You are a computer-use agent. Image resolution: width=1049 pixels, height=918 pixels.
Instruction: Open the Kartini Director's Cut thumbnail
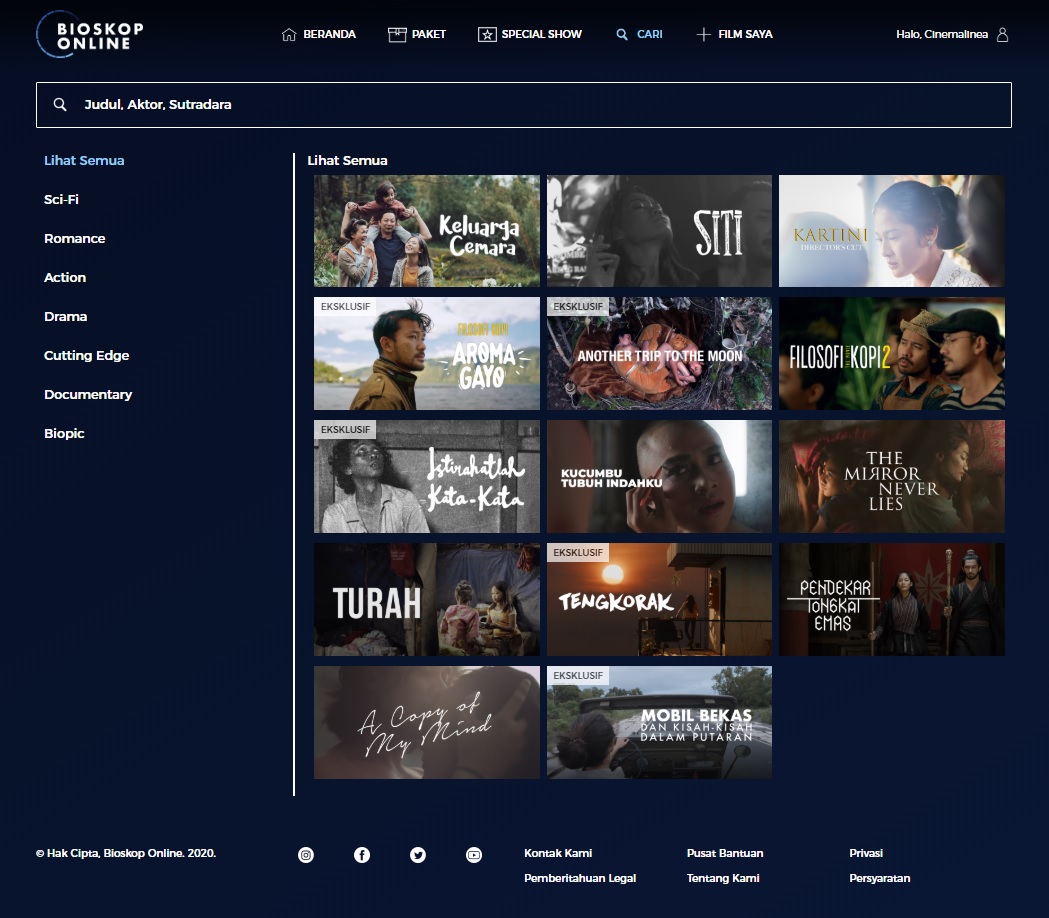[x=892, y=231]
